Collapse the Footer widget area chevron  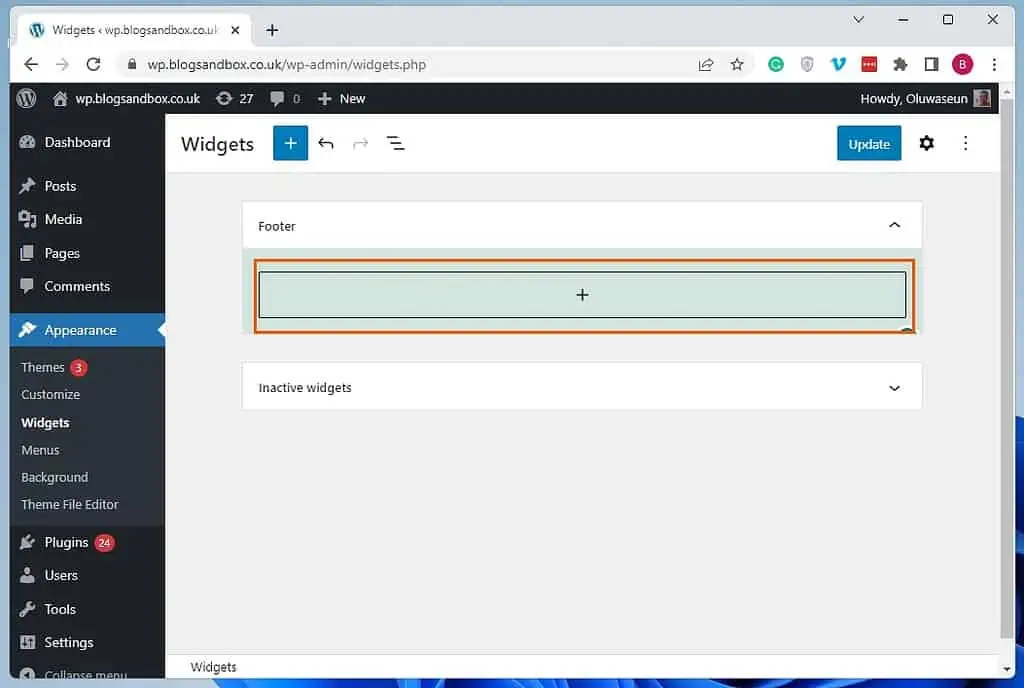pyautogui.click(x=894, y=225)
